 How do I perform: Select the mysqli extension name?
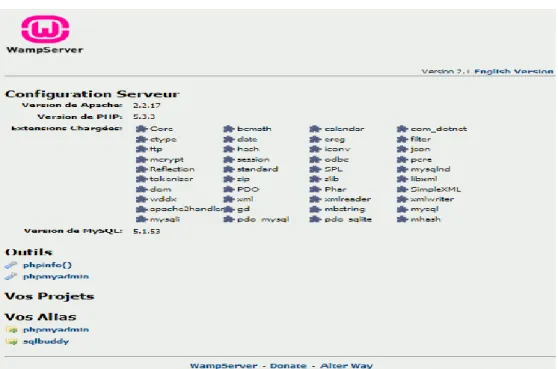click(165, 220)
